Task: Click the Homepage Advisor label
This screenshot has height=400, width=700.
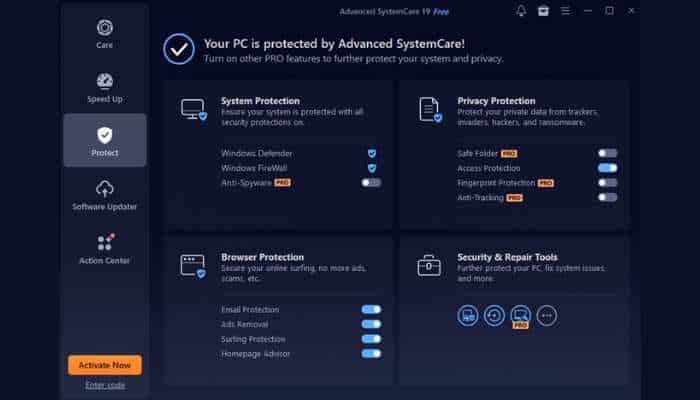Action: coord(255,354)
